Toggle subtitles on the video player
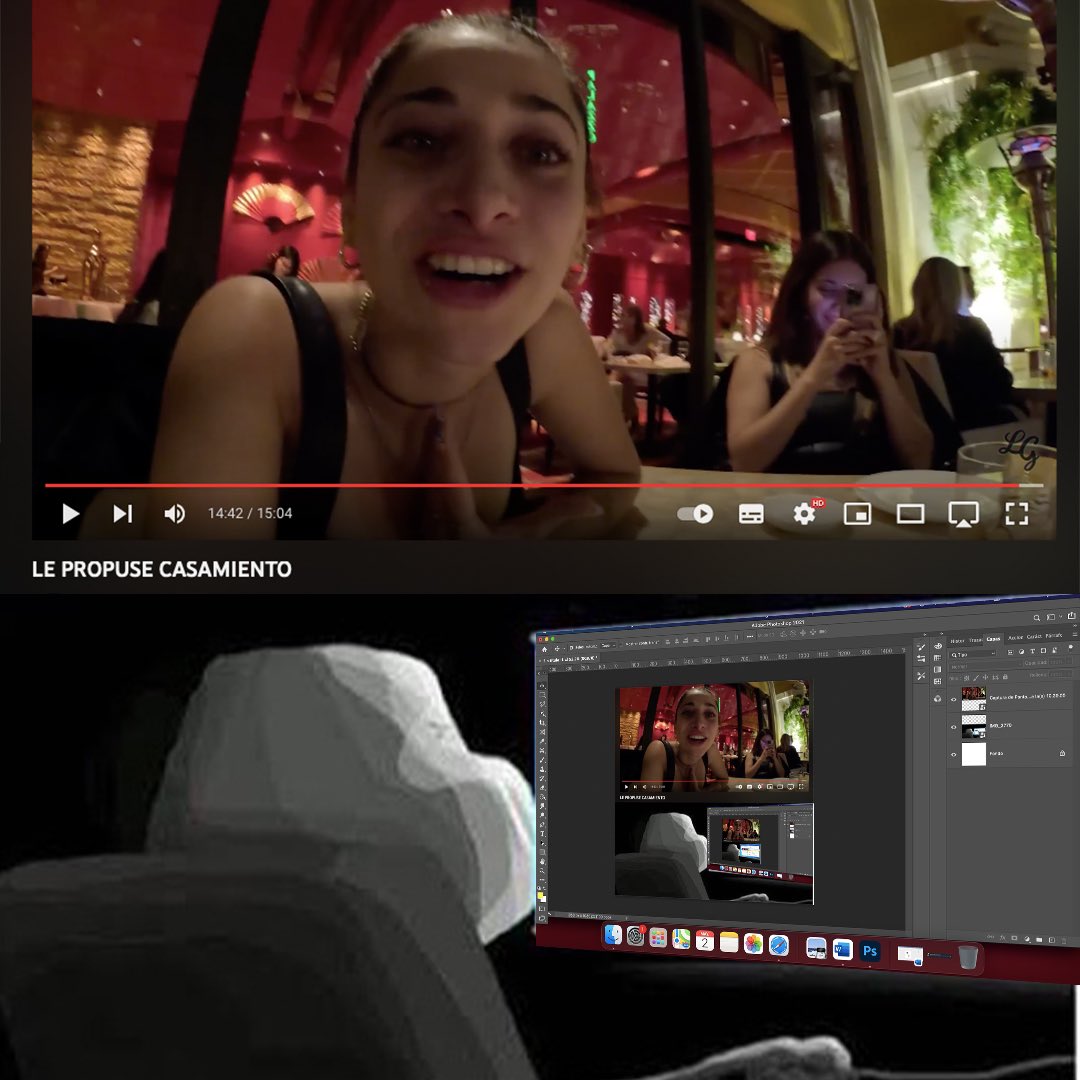This screenshot has height=1080, width=1080. [751, 513]
